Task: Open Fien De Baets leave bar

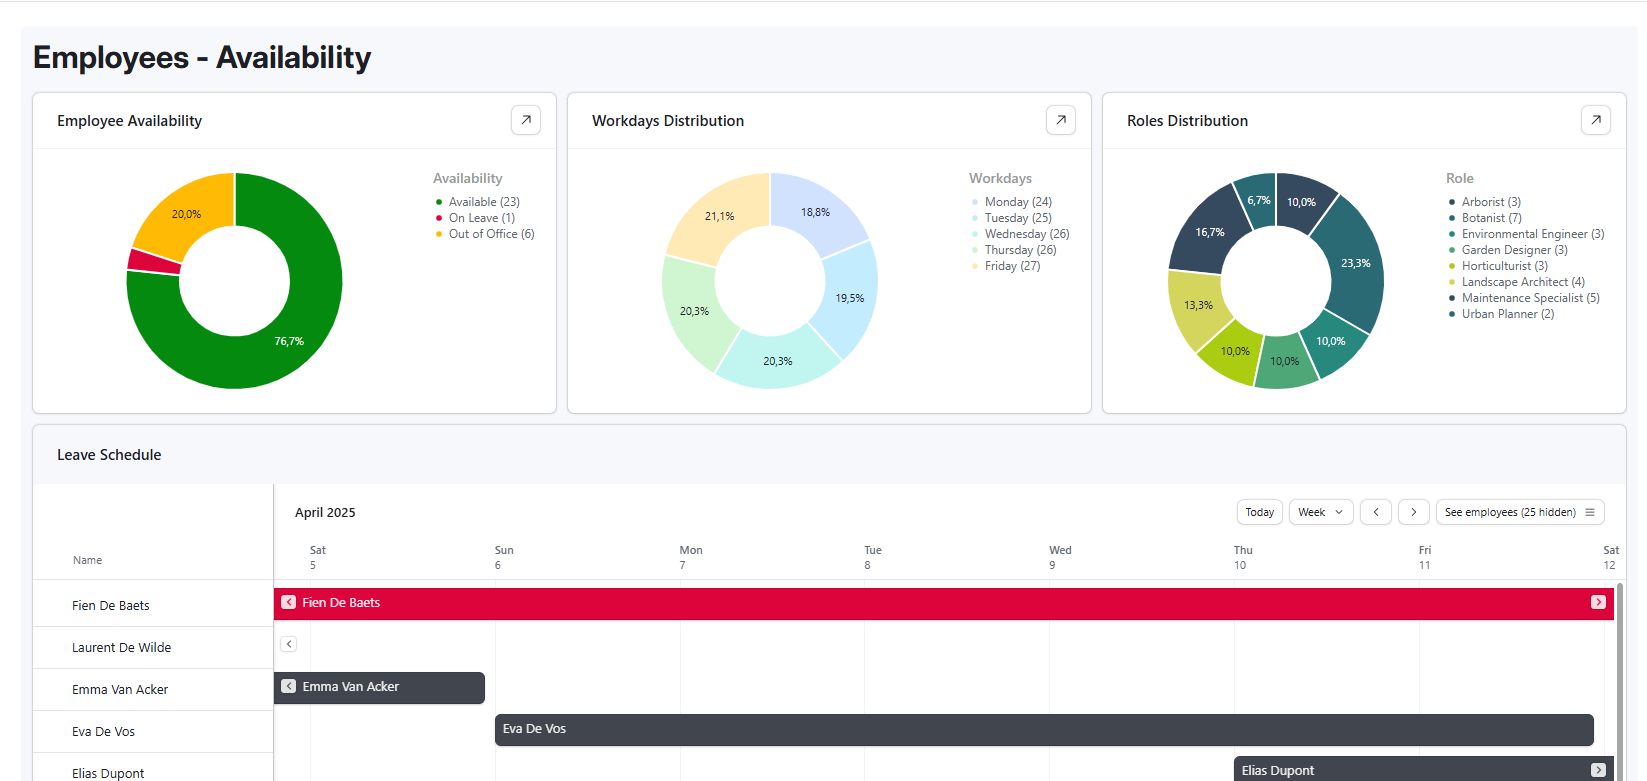Action: tap(943, 603)
